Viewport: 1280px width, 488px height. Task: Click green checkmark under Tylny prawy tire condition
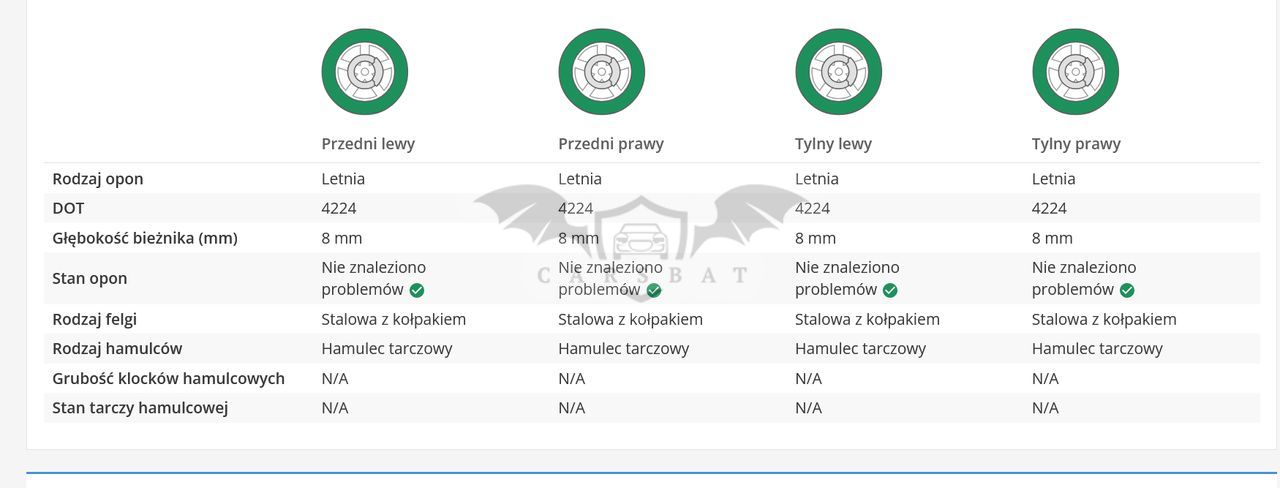(x=1127, y=290)
